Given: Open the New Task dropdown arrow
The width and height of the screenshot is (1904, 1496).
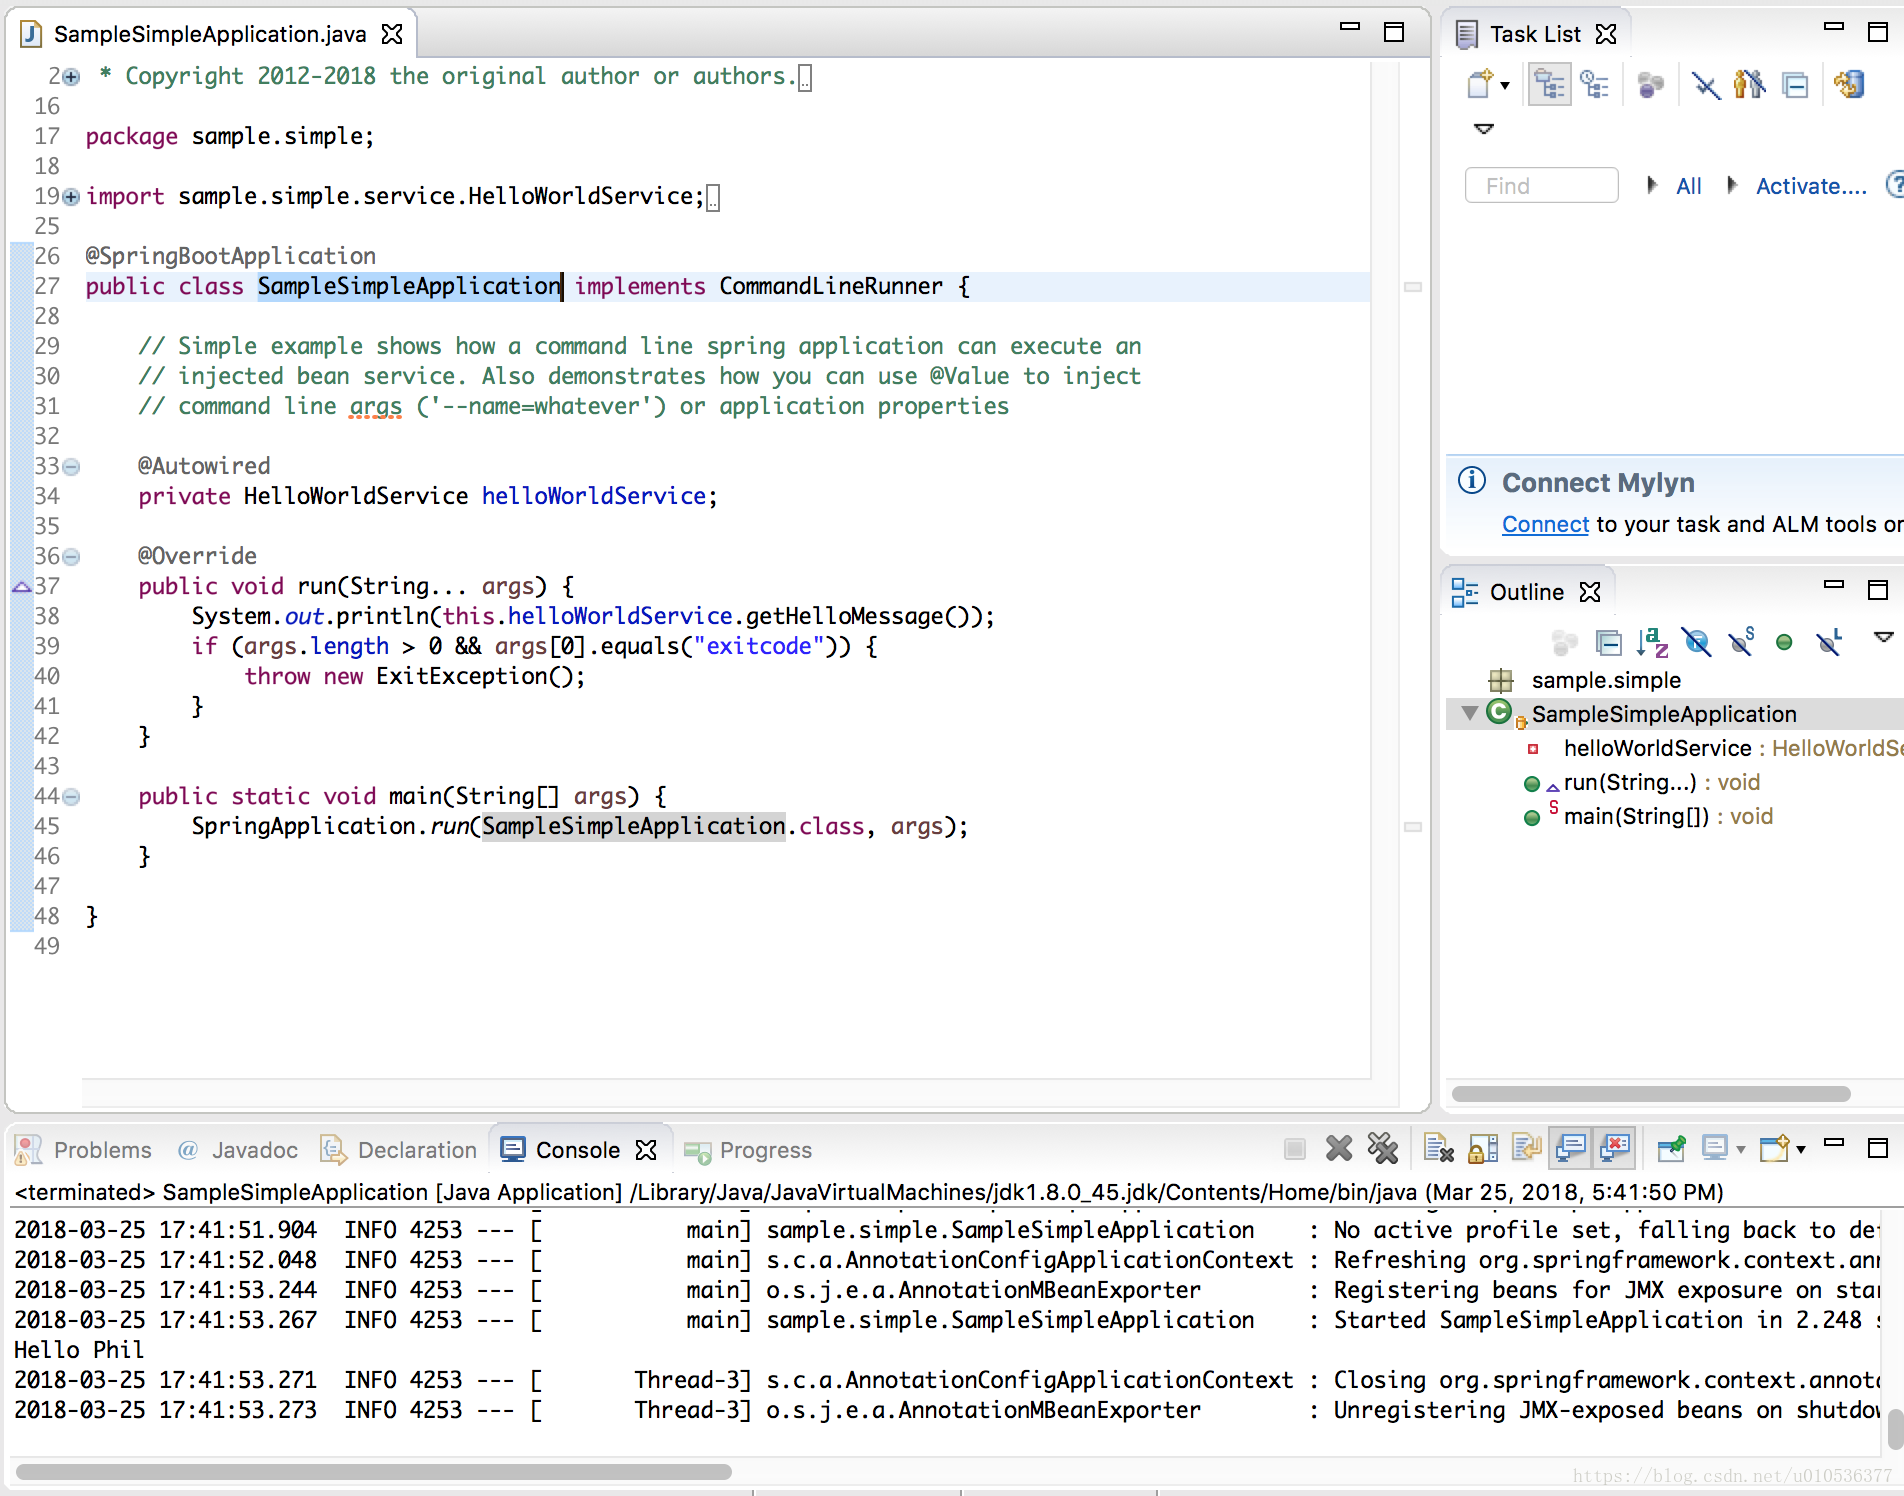Looking at the screenshot, I should (1505, 86).
